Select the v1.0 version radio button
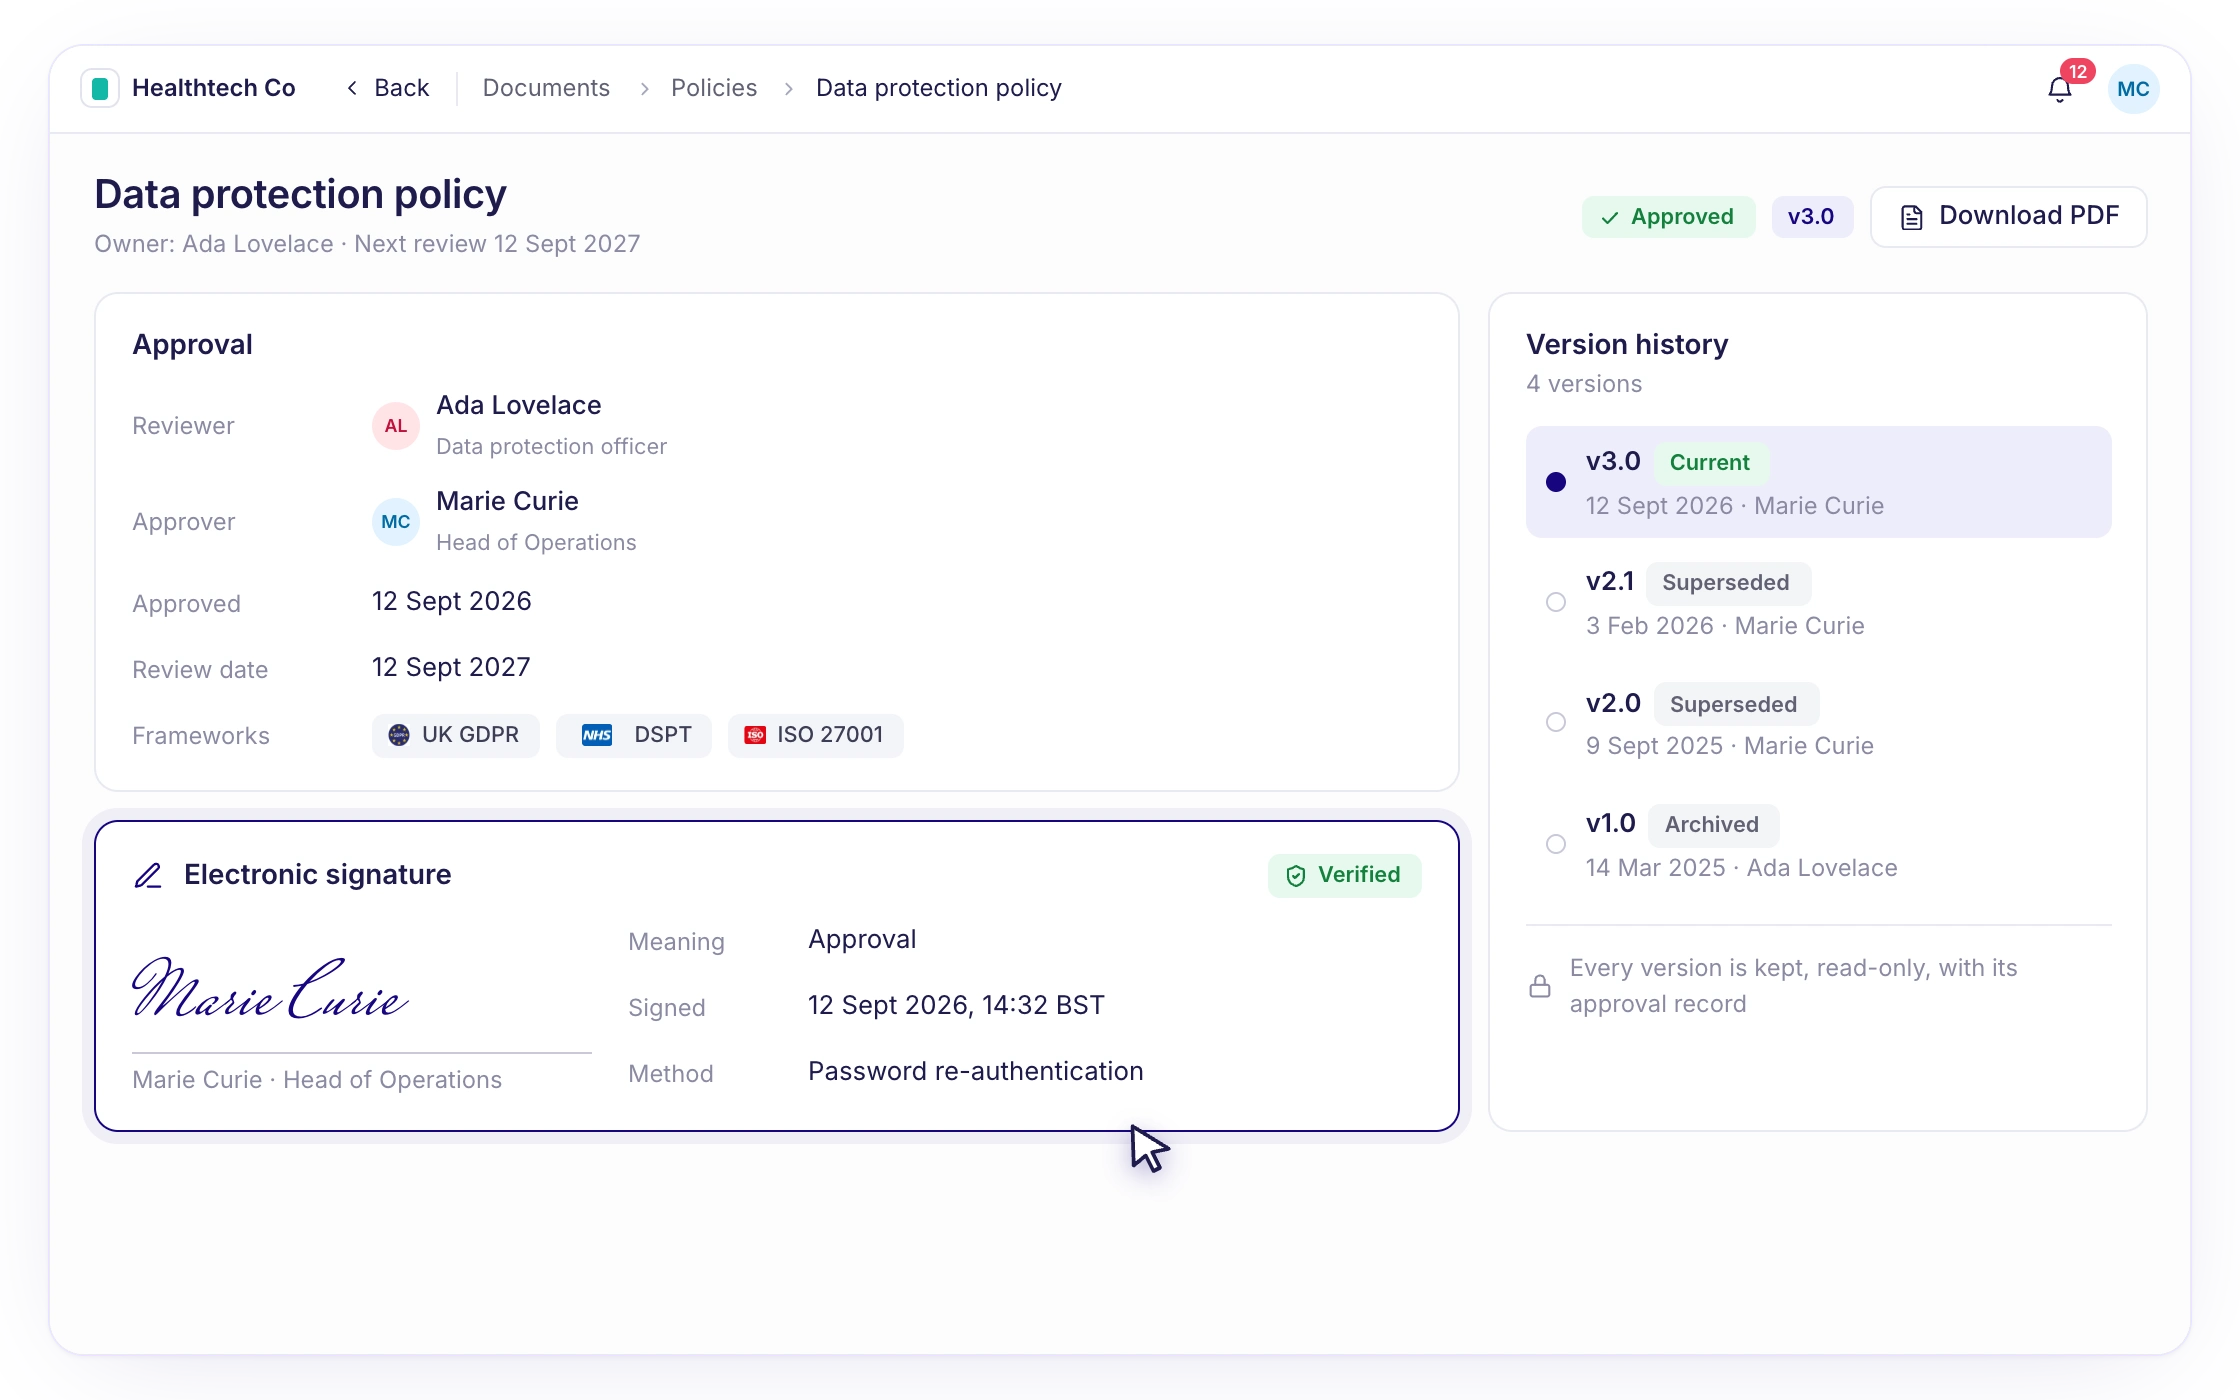The width and height of the screenshot is (2240, 1400). point(1556,844)
